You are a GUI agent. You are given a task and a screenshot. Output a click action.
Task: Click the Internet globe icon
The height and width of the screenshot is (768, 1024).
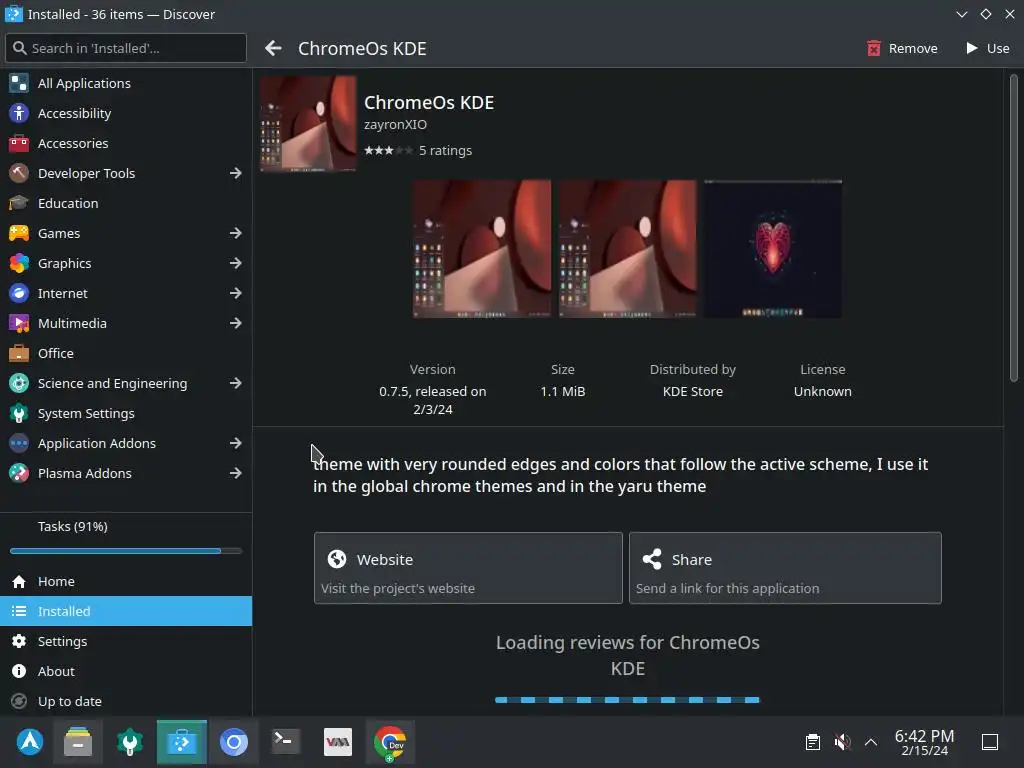(x=19, y=293)
